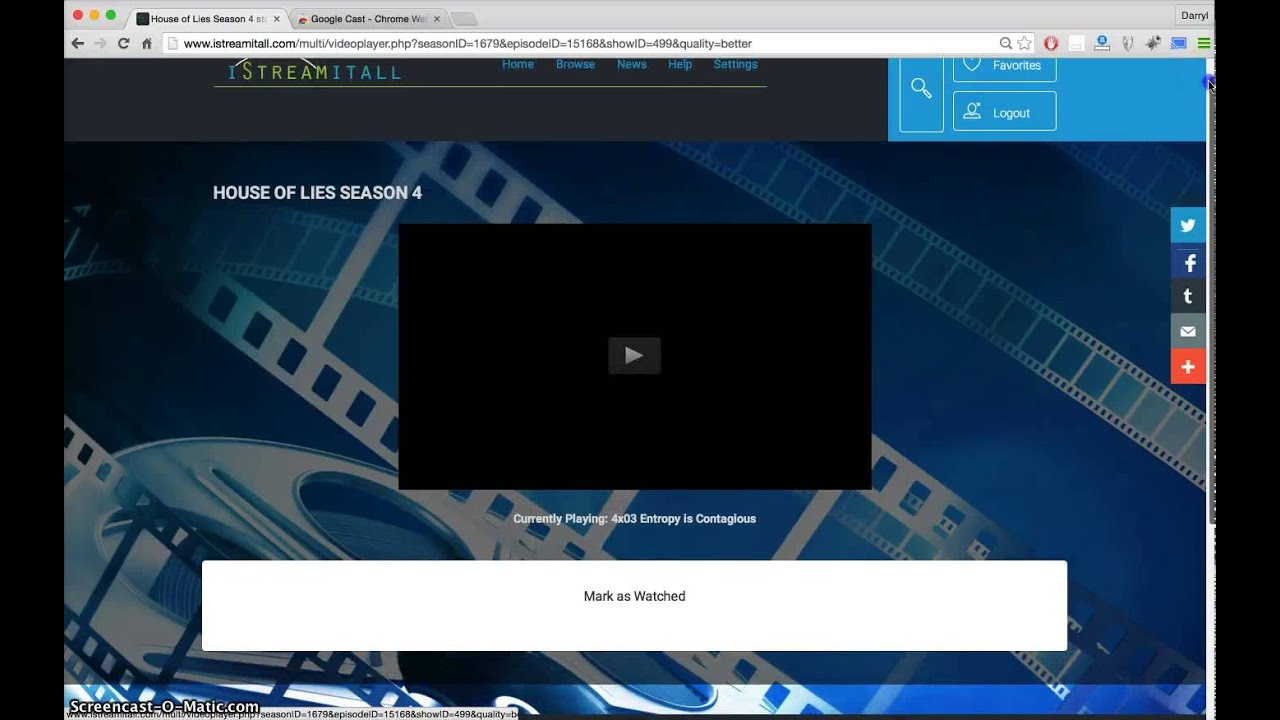Viewport: 1280px width, 720px height.
Task: Open the Home navigation link
Action: [518, 64]
